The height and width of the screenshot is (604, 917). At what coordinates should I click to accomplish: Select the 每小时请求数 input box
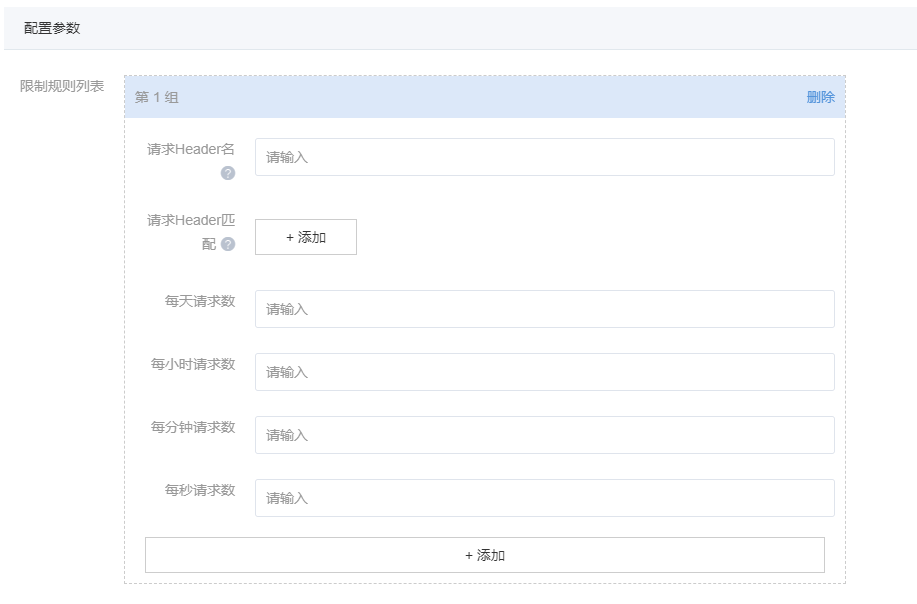tap(544, 372)
